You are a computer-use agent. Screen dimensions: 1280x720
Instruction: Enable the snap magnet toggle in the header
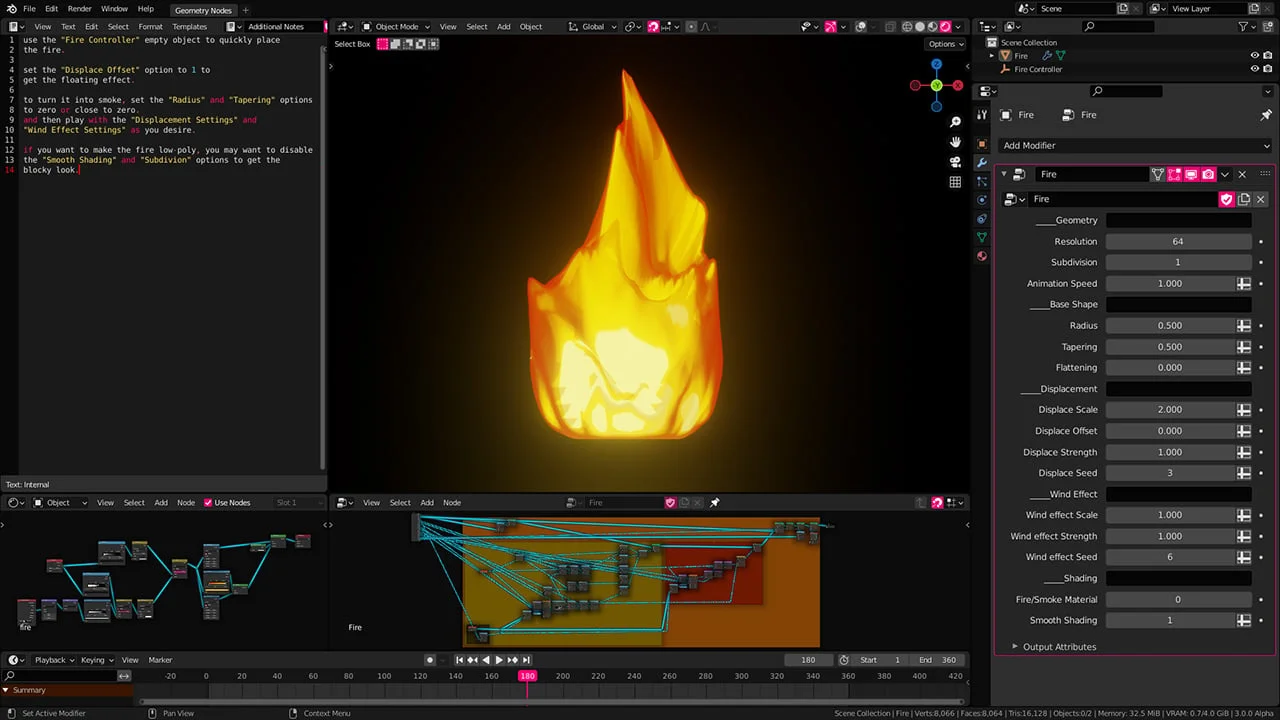tap(654, 26)
